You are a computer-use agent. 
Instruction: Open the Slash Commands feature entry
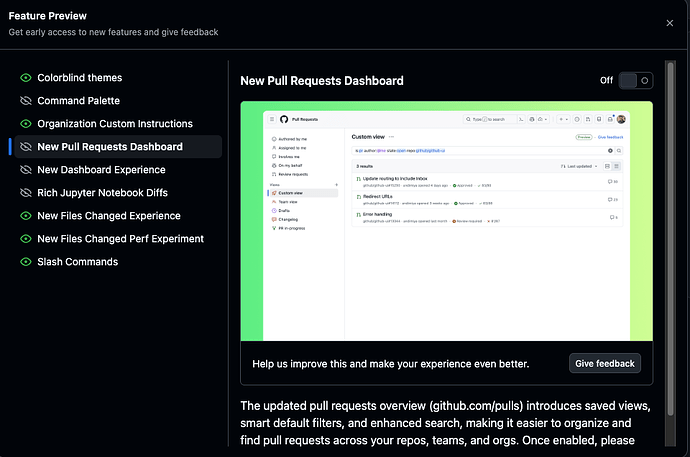(118, 262)
